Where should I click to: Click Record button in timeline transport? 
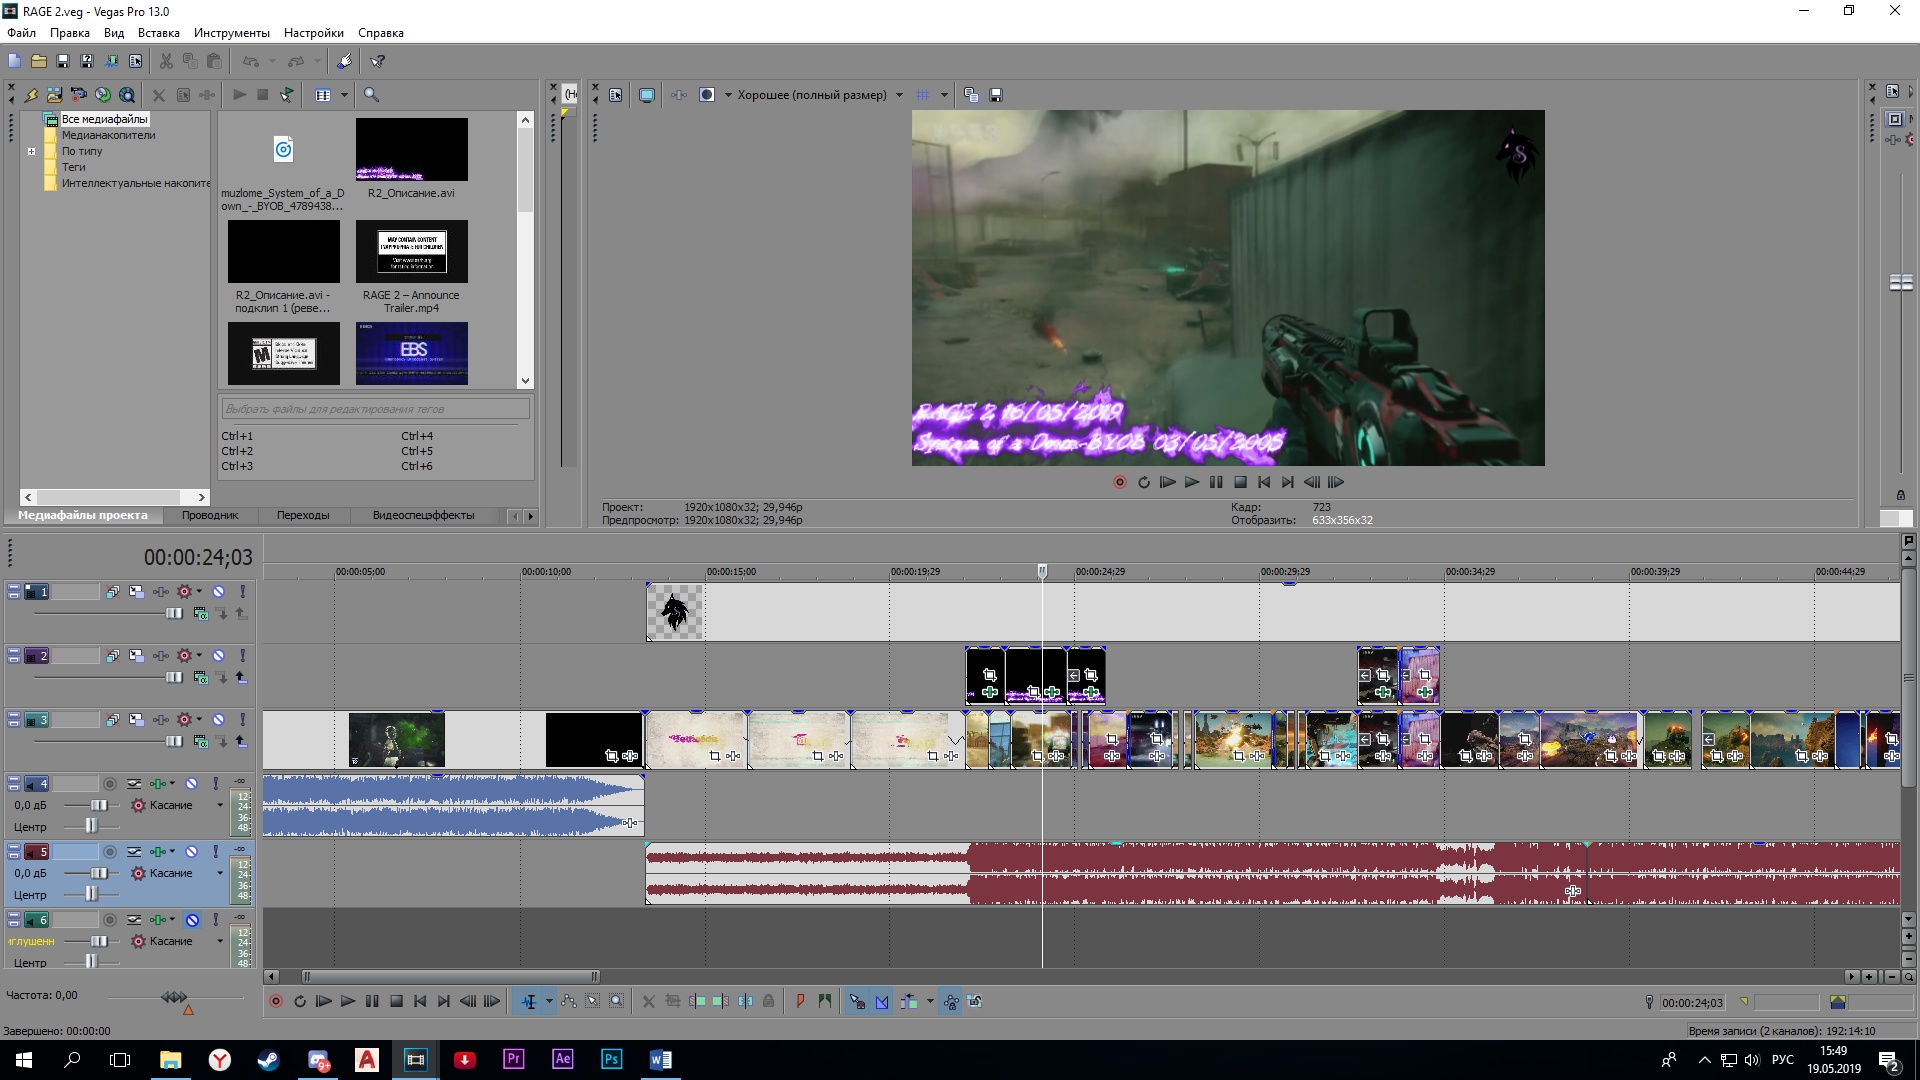[276, 1001]
